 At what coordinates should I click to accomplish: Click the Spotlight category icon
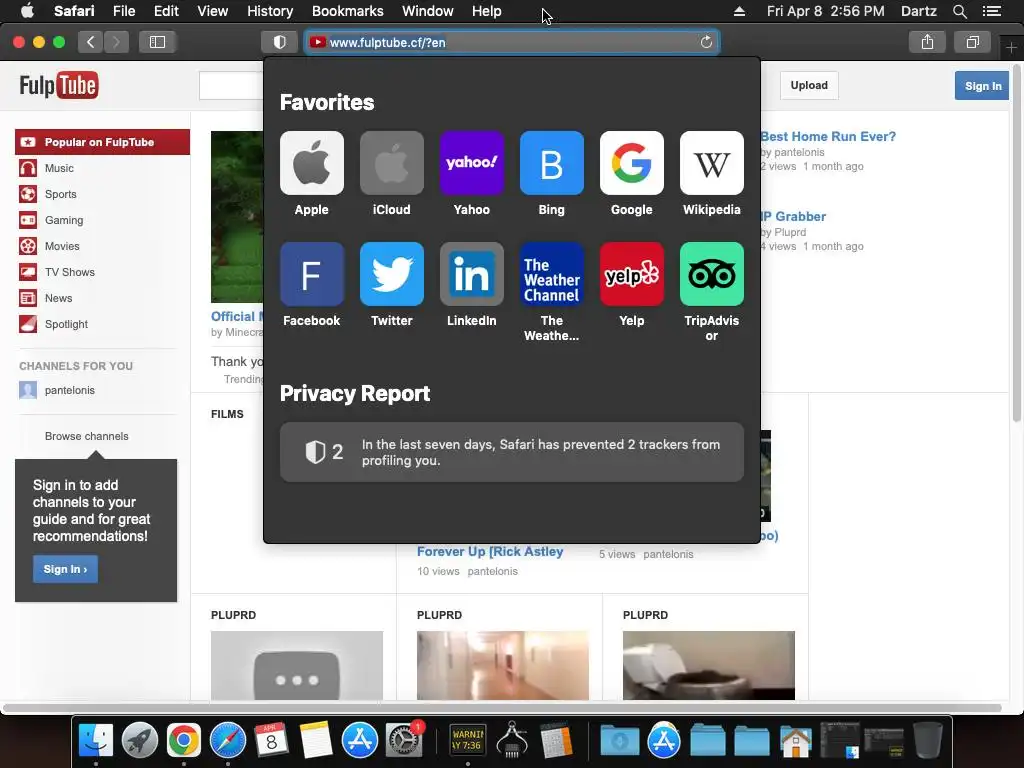28,324
